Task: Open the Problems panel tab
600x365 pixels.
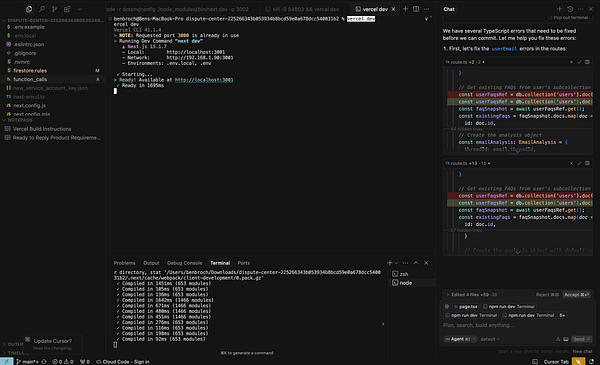Action: point(124,263)
